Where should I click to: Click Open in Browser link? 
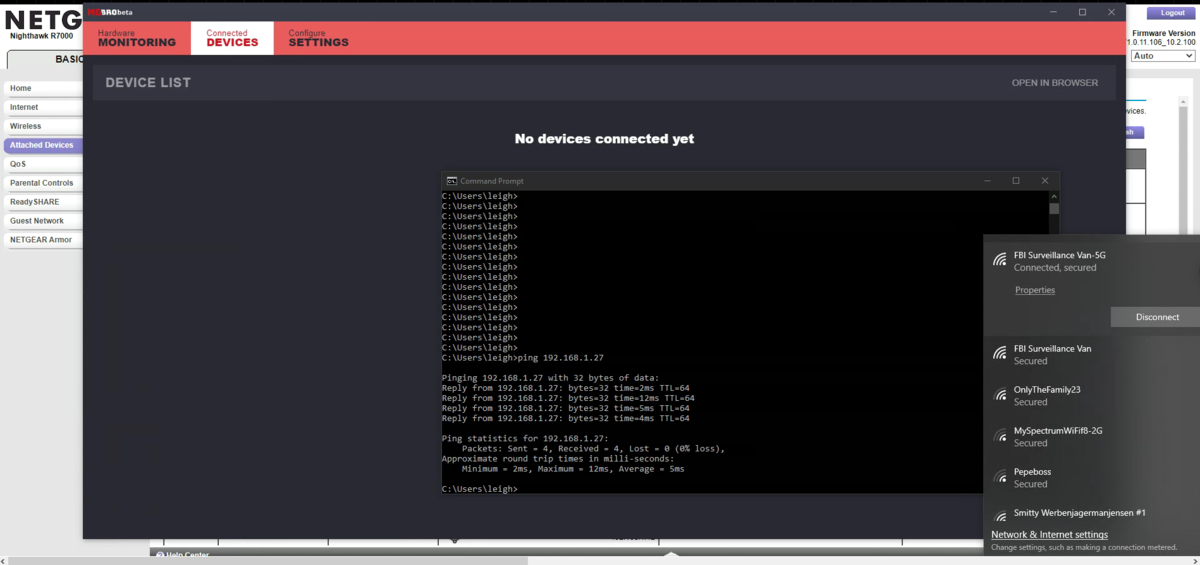point(1054,83)
